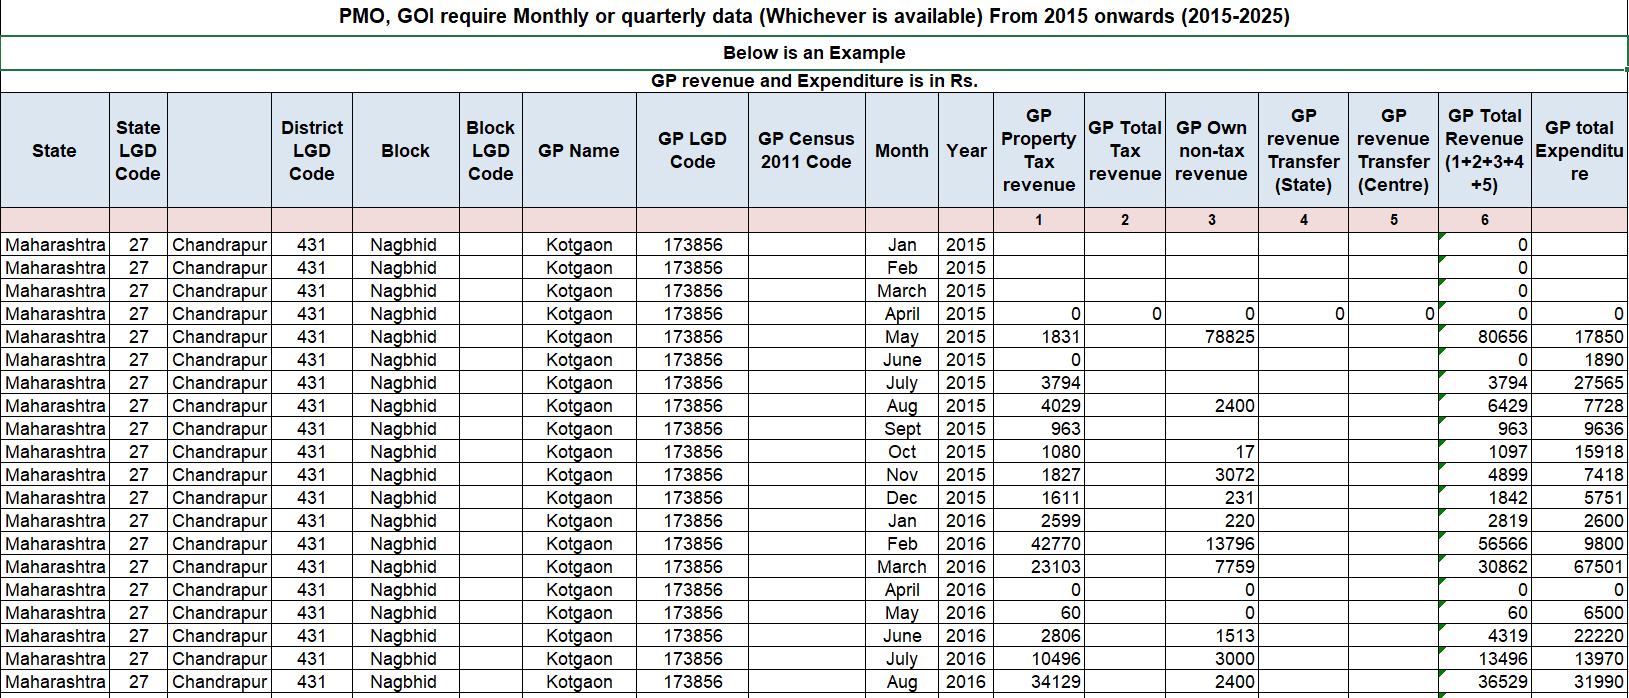This screenshot has height=698, width=1629.
Task: Select the 'Month' column header cell
Action: click(901, 151)
